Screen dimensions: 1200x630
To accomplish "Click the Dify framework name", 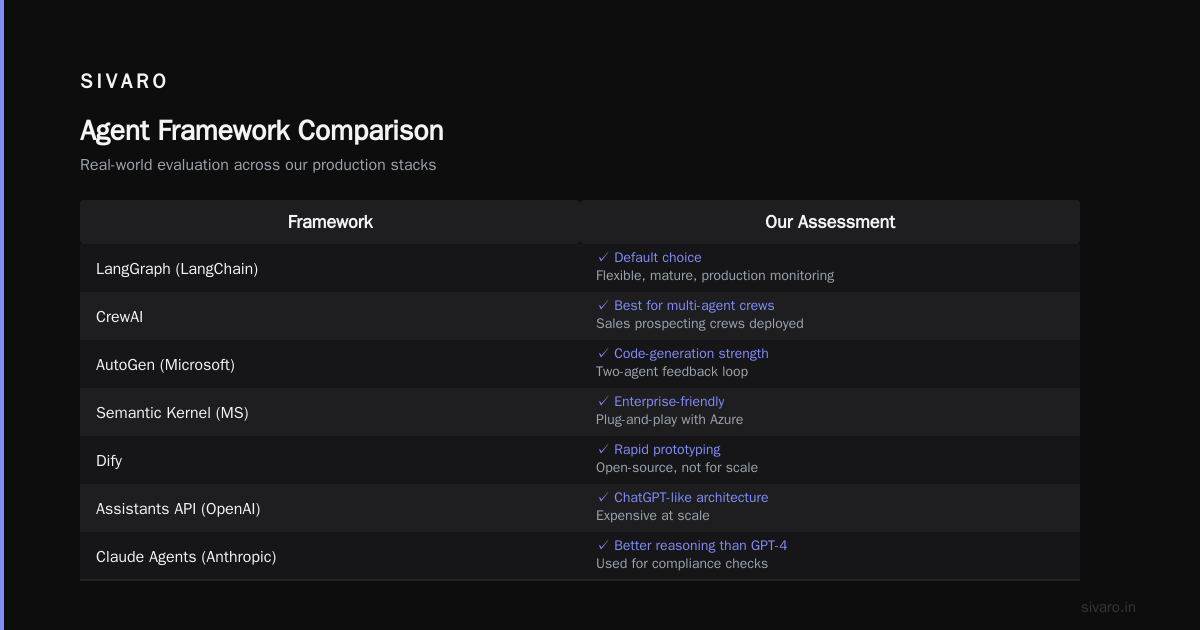I will tap(109, 461).
